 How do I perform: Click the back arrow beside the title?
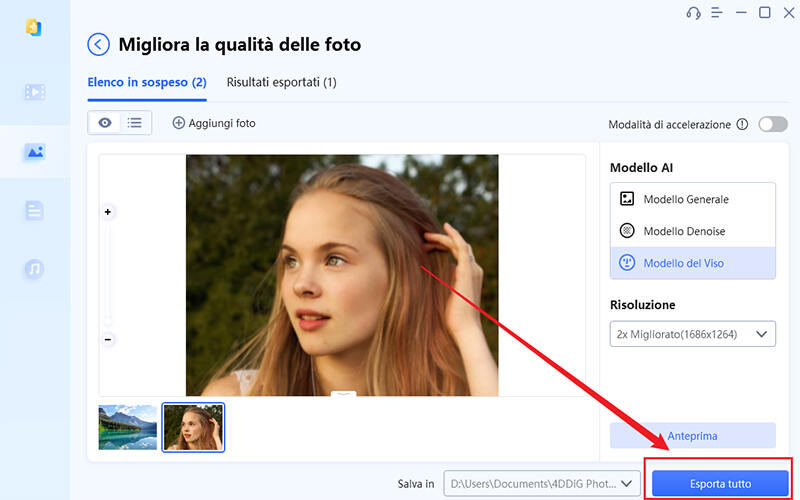(x=98, y=44)
